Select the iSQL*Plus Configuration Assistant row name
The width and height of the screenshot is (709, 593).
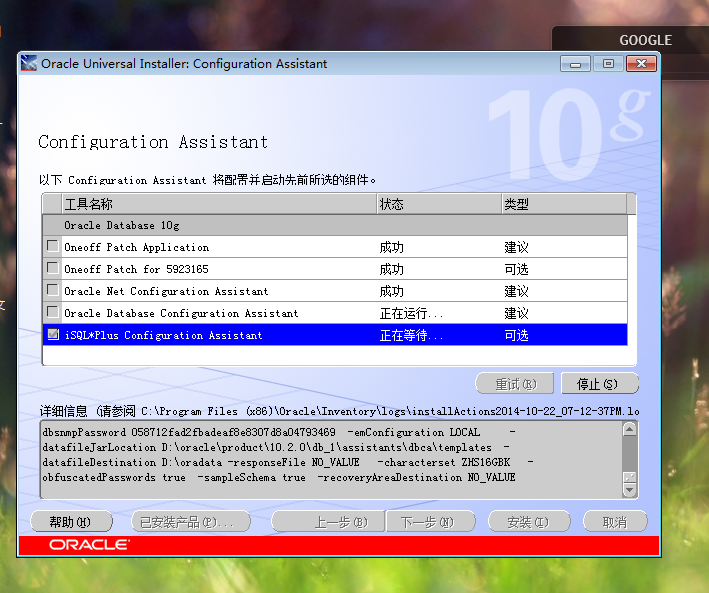click(163, 335)
